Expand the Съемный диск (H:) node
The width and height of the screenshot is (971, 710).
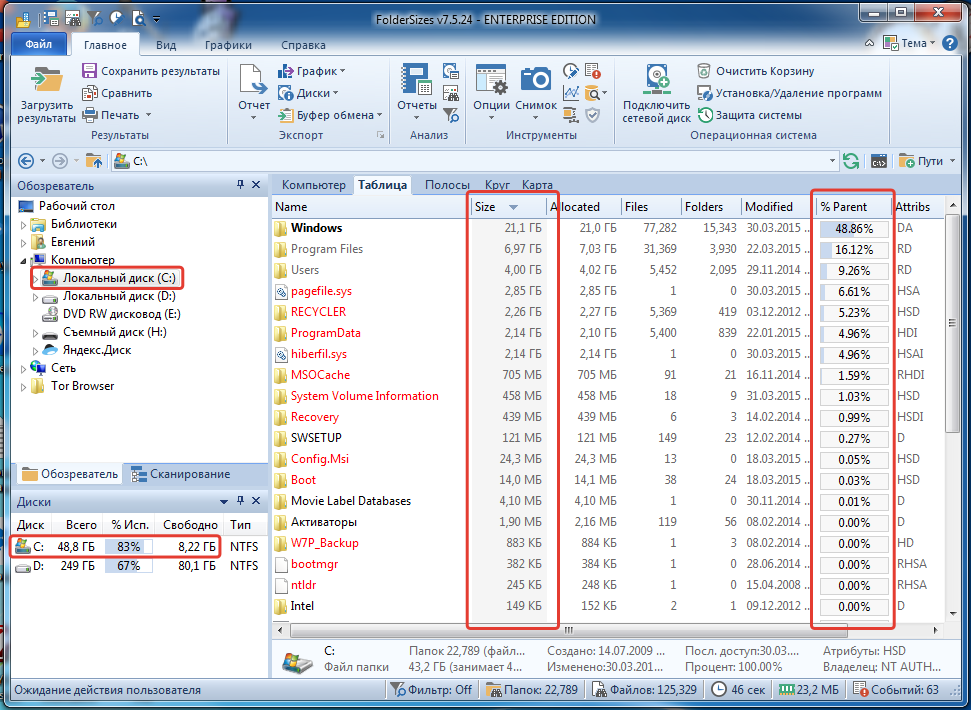(x=36, y=333)
